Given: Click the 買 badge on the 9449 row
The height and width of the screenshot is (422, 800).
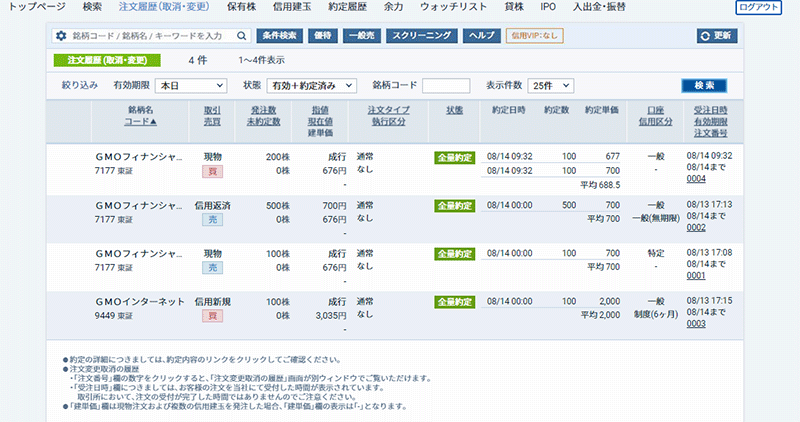Looking at the screenshot, I should [212, 316].
